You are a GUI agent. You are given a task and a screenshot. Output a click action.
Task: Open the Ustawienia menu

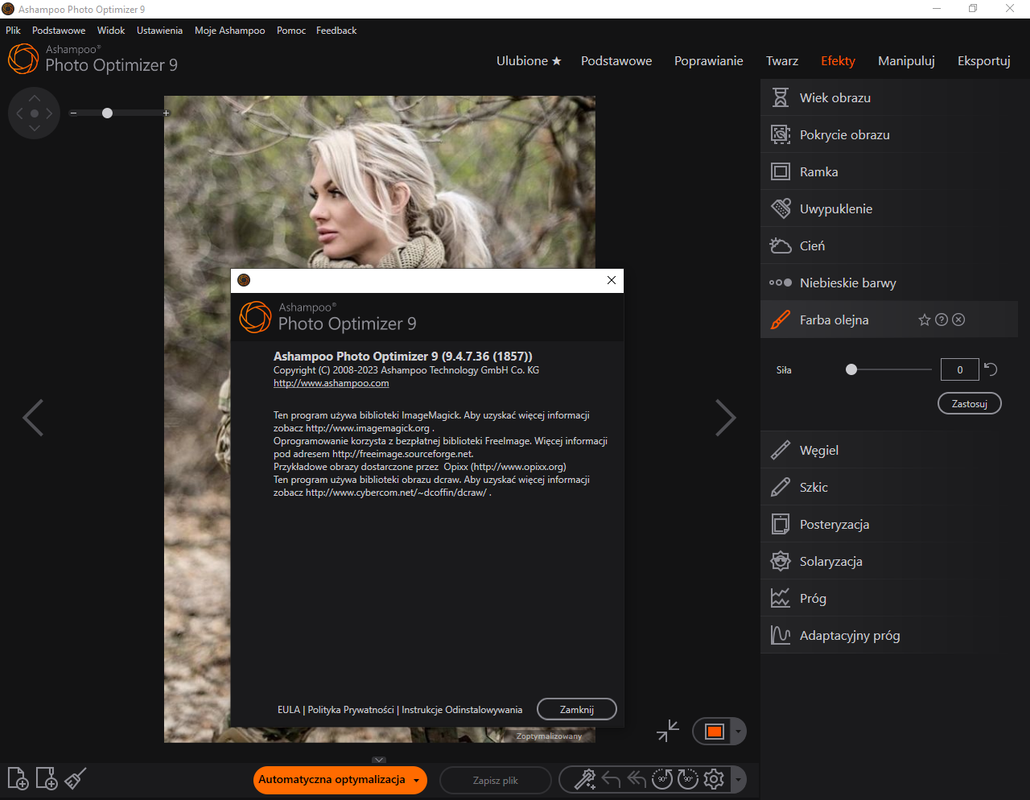pyautogui.click(x=160, y=30)
